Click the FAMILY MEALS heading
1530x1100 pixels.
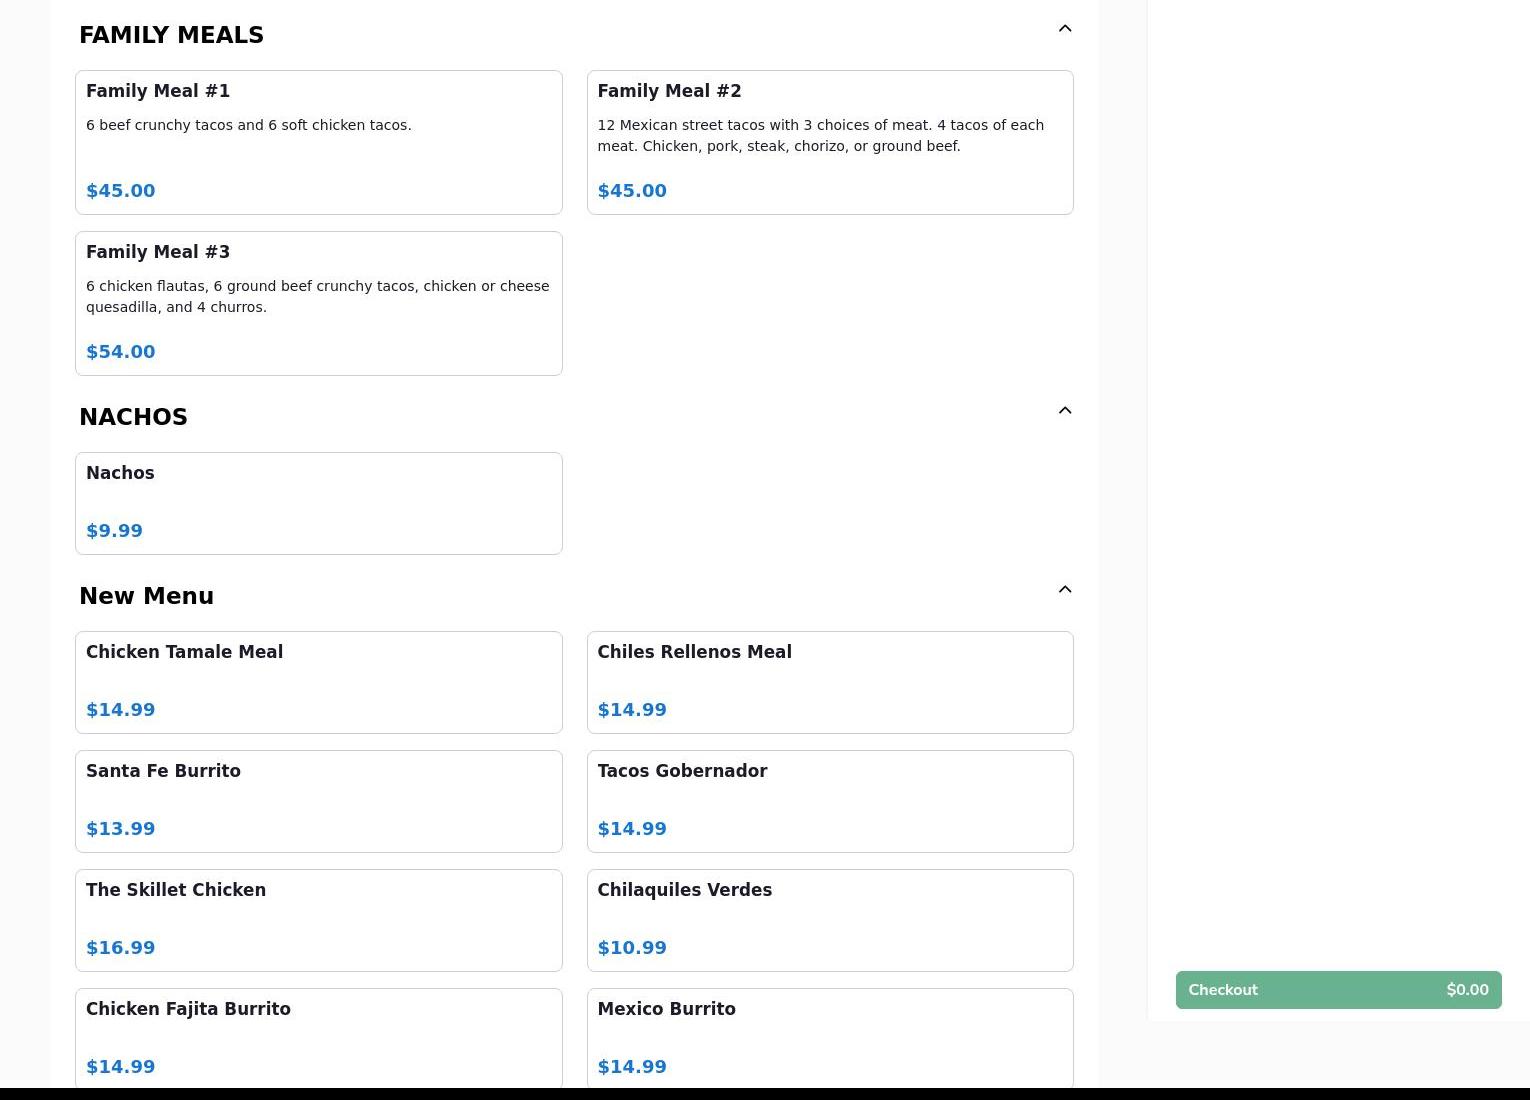point(171,36)
